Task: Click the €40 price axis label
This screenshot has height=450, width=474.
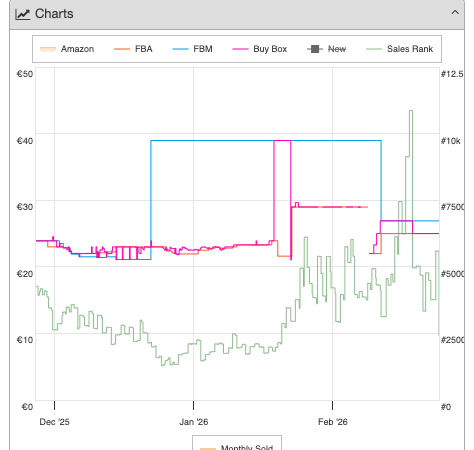Action: (25, 141)
